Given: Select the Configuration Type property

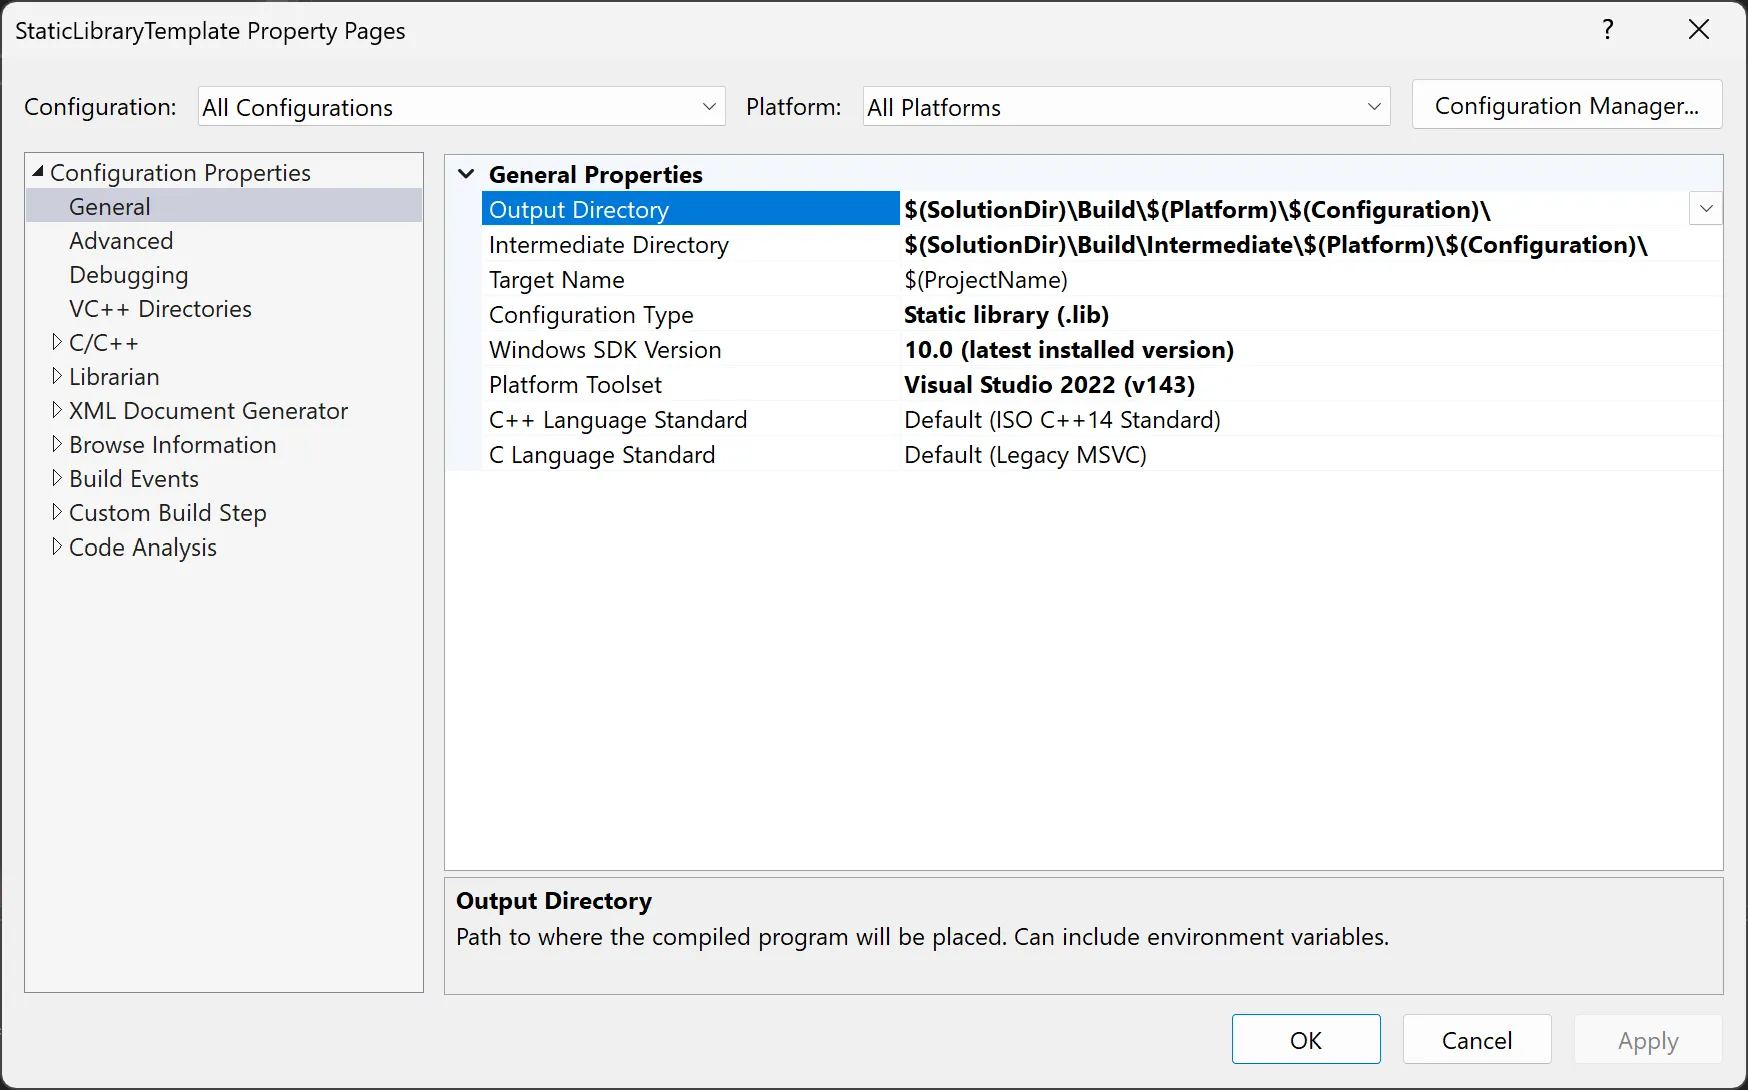Looking at the screenshot, I should coord(591,315).
